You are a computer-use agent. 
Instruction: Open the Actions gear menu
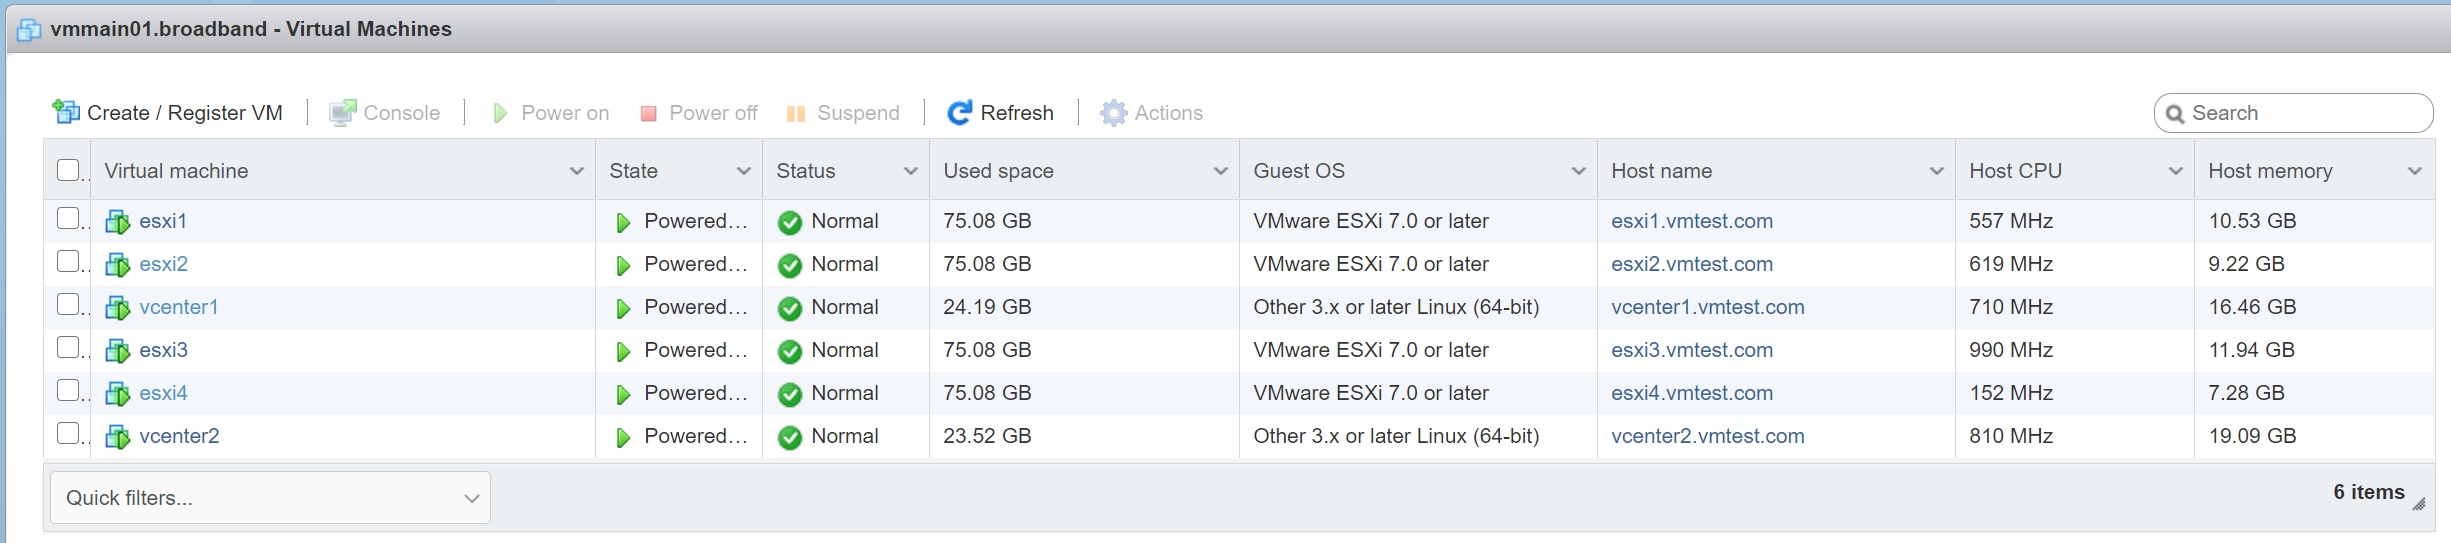[1113, 113]
